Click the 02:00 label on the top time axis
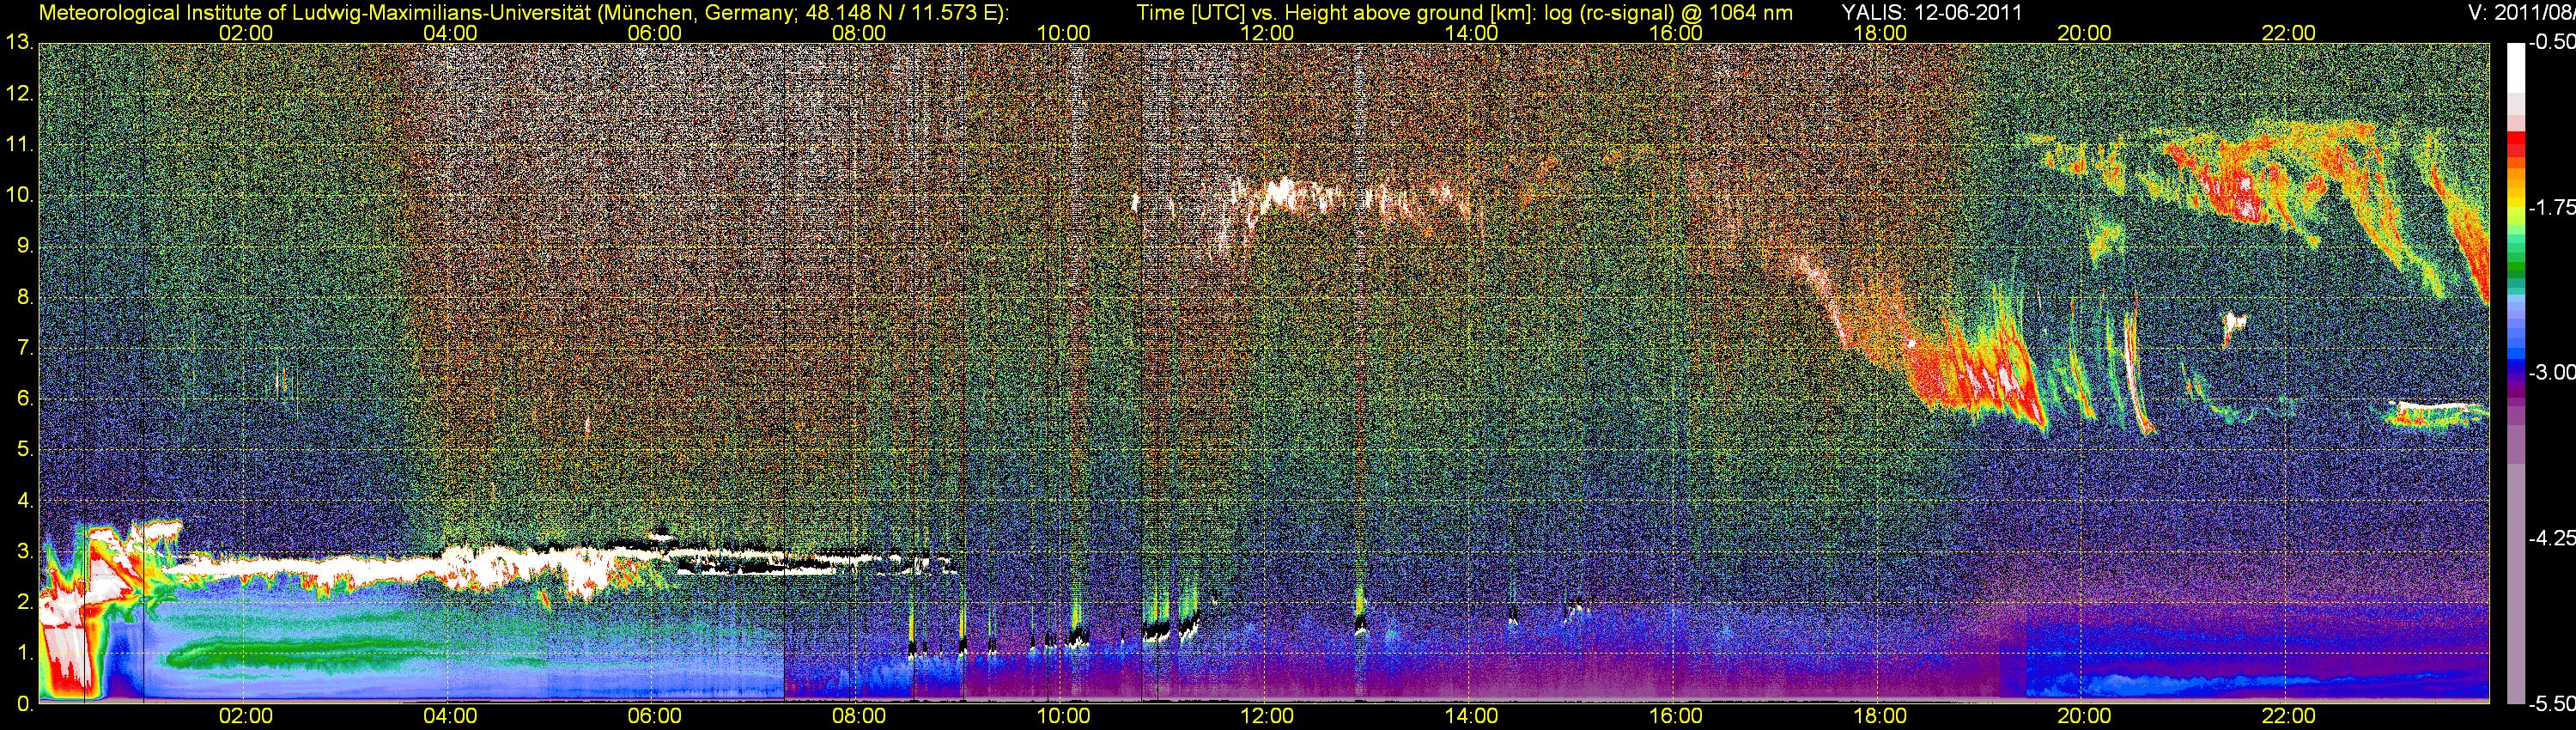2576x730 pixels. point(245,33)
